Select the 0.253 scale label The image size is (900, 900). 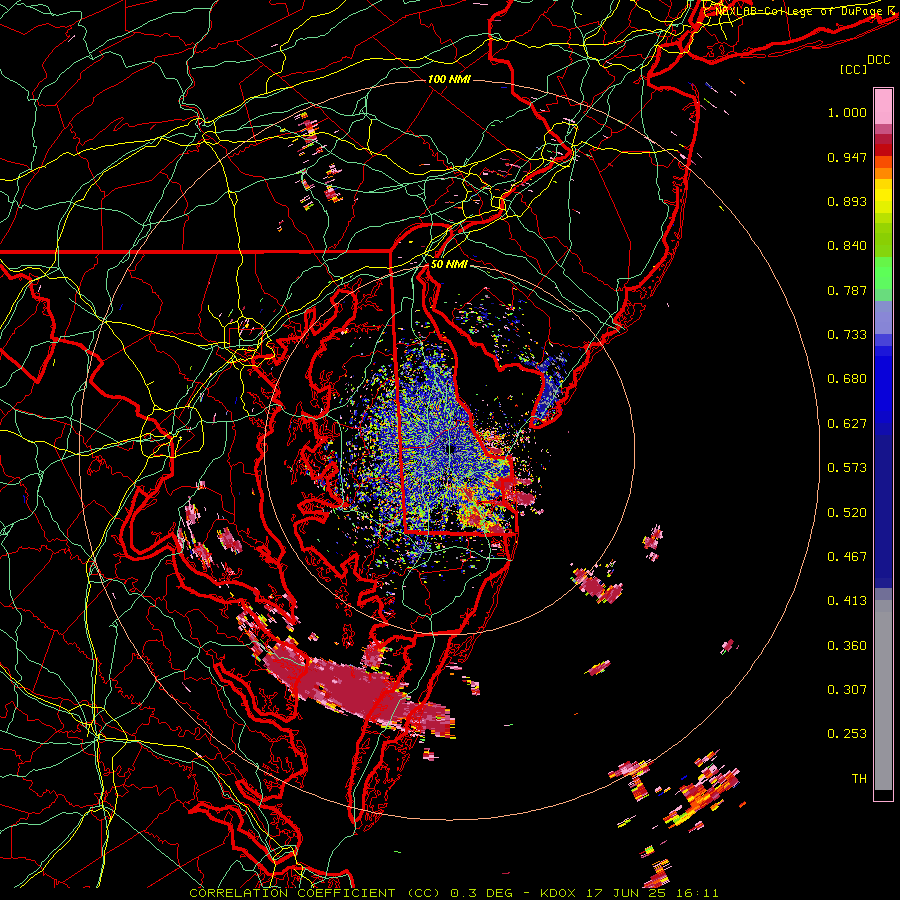847,734
